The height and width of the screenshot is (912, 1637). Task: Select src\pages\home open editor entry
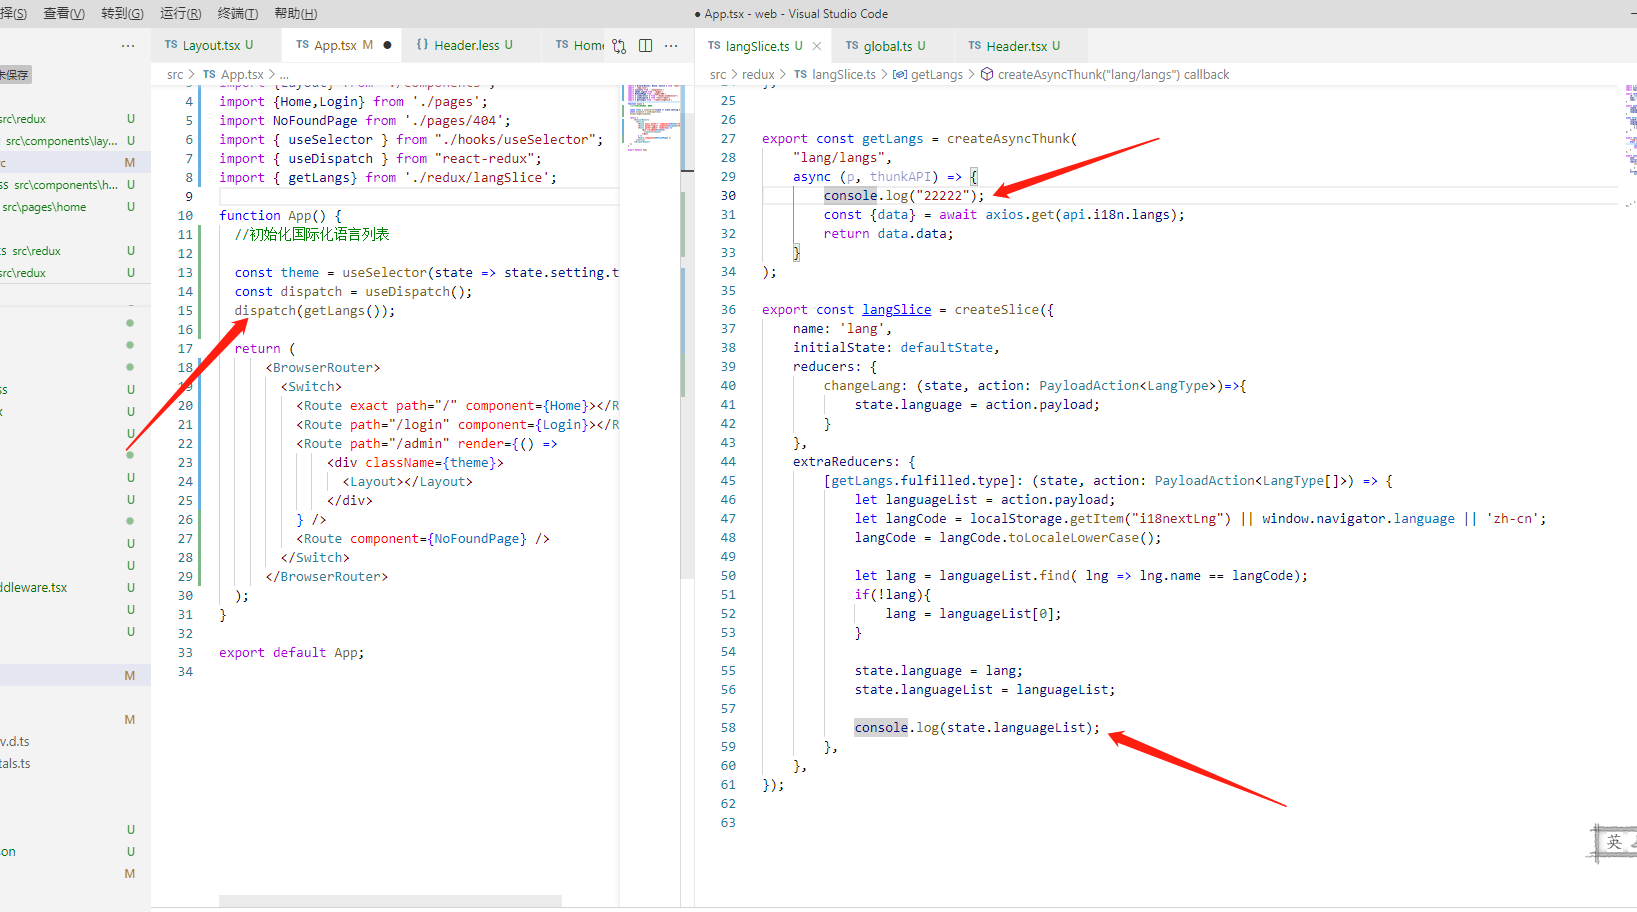44,207
